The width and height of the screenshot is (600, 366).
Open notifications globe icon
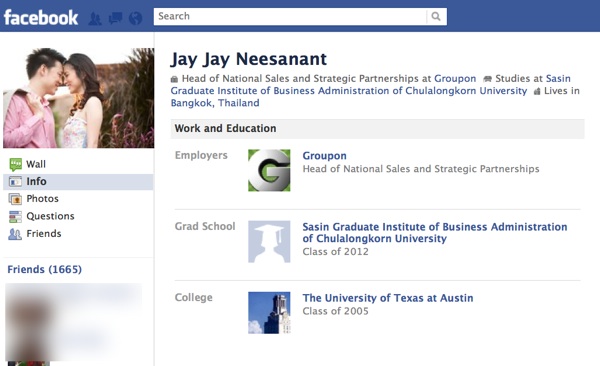[135, 18]
